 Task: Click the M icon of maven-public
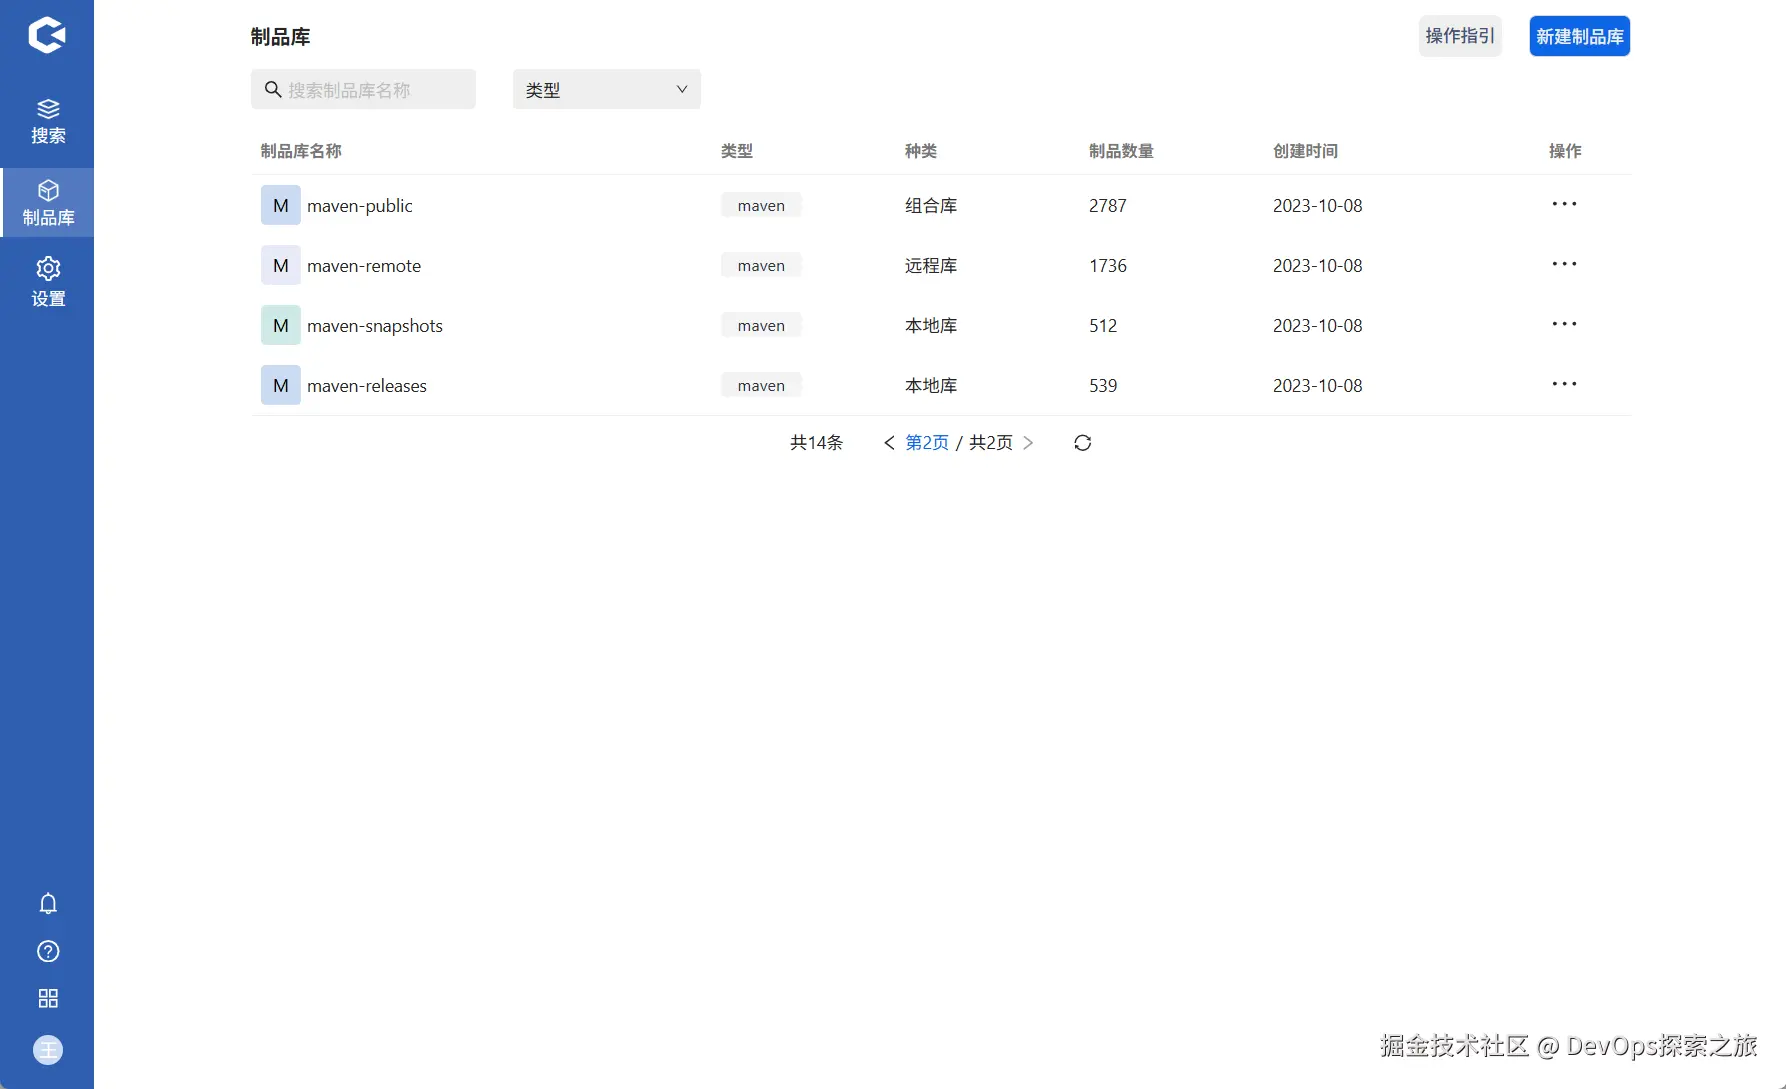tap(281, 205)
